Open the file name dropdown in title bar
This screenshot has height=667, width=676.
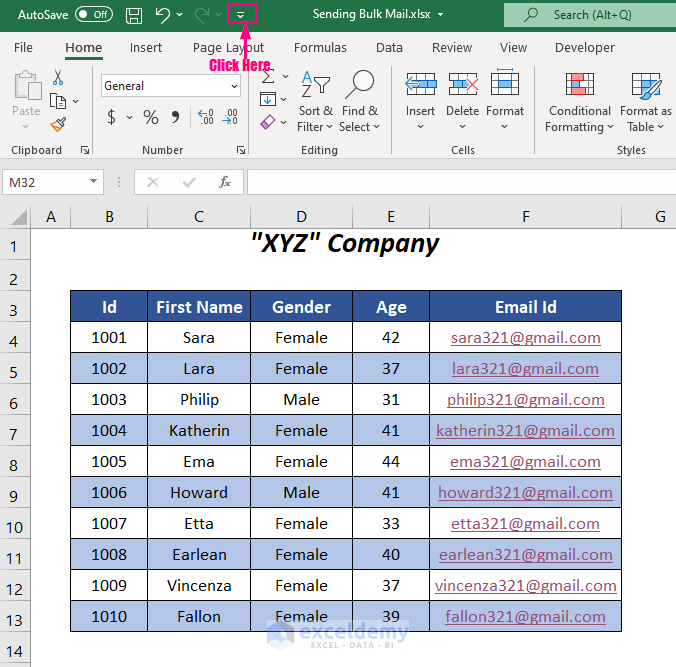(x=441, y=15)
